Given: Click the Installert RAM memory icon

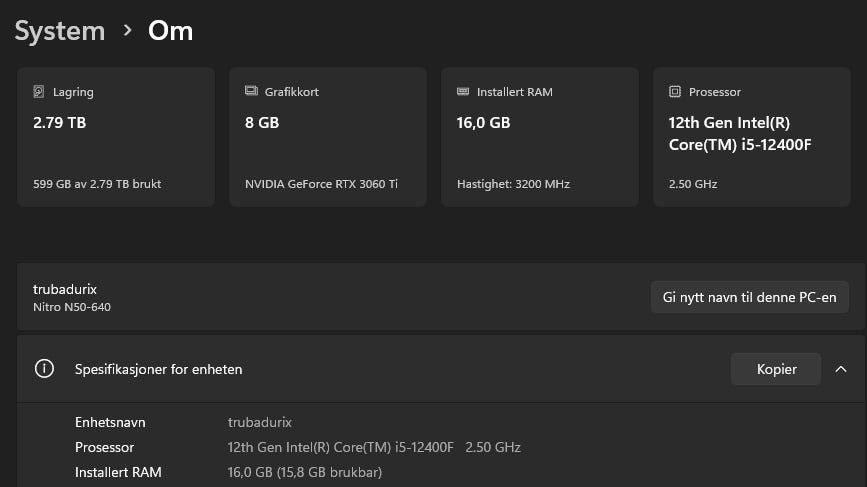Looking at the screenshot, I should pos(463,92).
